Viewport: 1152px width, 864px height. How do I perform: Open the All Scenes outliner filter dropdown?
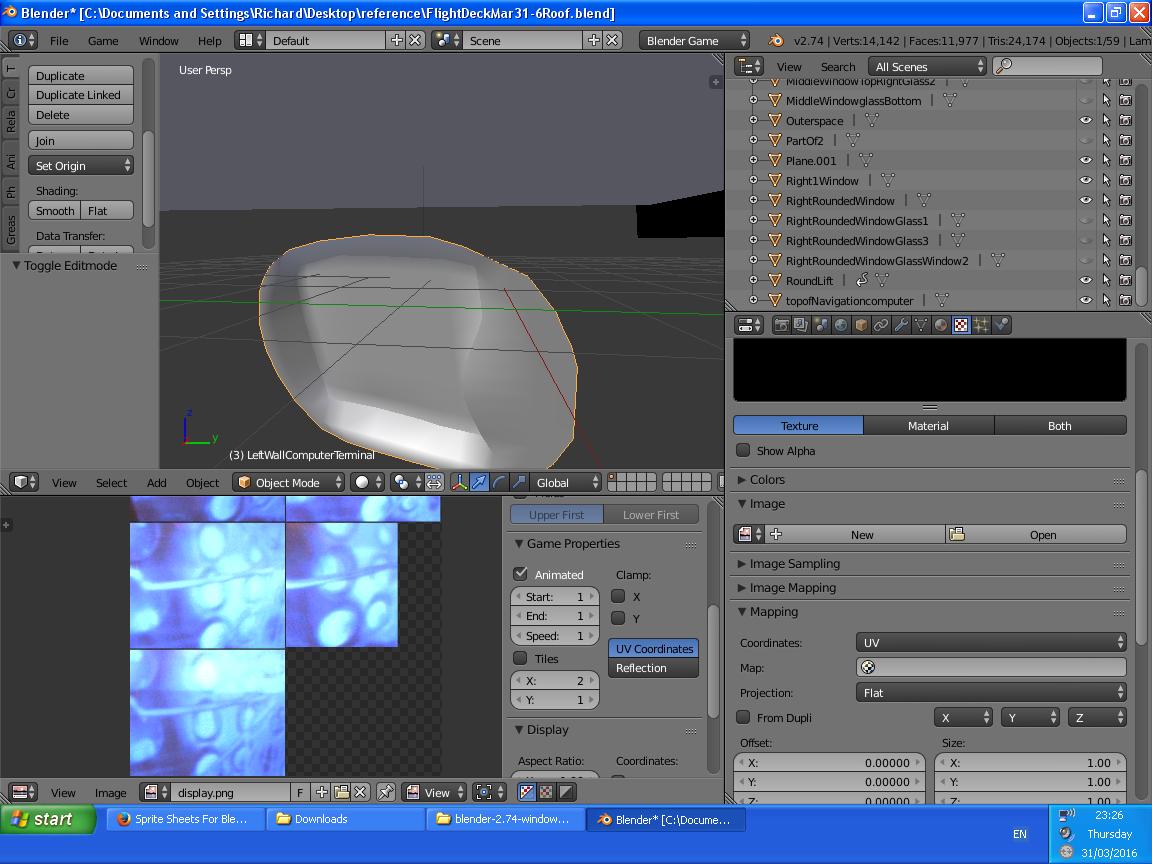pos(926,66)
